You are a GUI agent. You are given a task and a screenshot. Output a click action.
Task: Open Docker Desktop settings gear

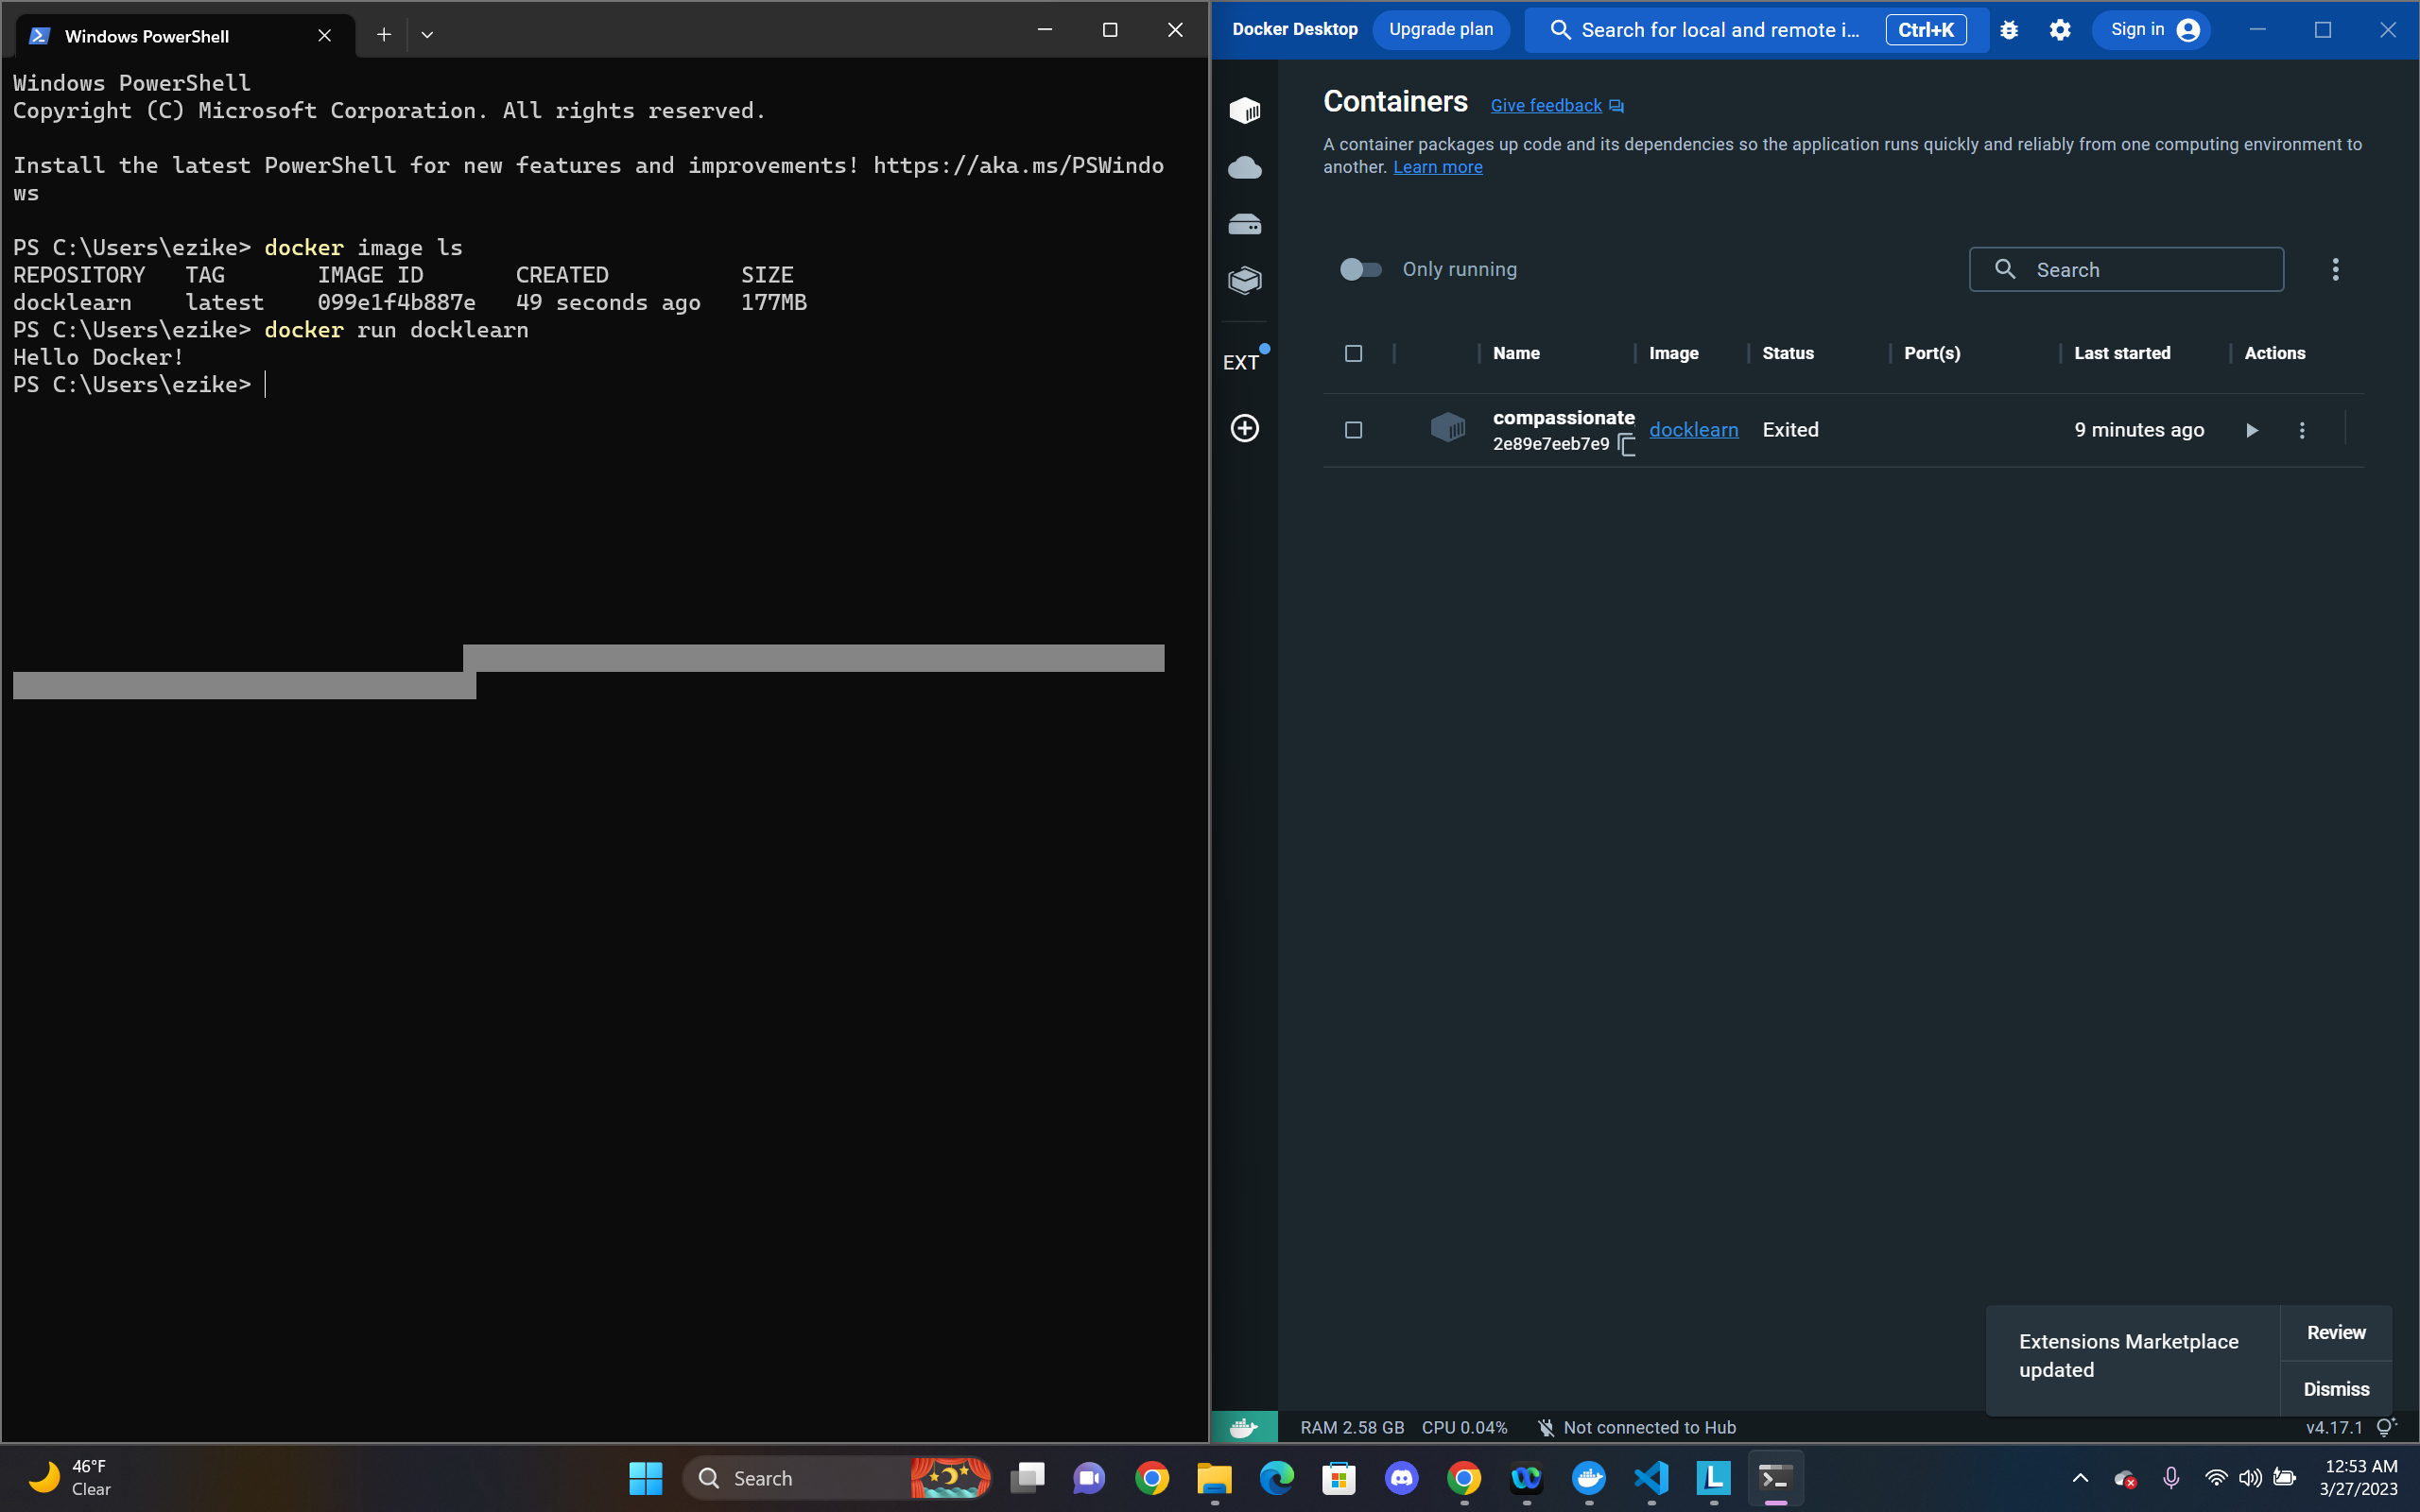(x=2059, y=30)
